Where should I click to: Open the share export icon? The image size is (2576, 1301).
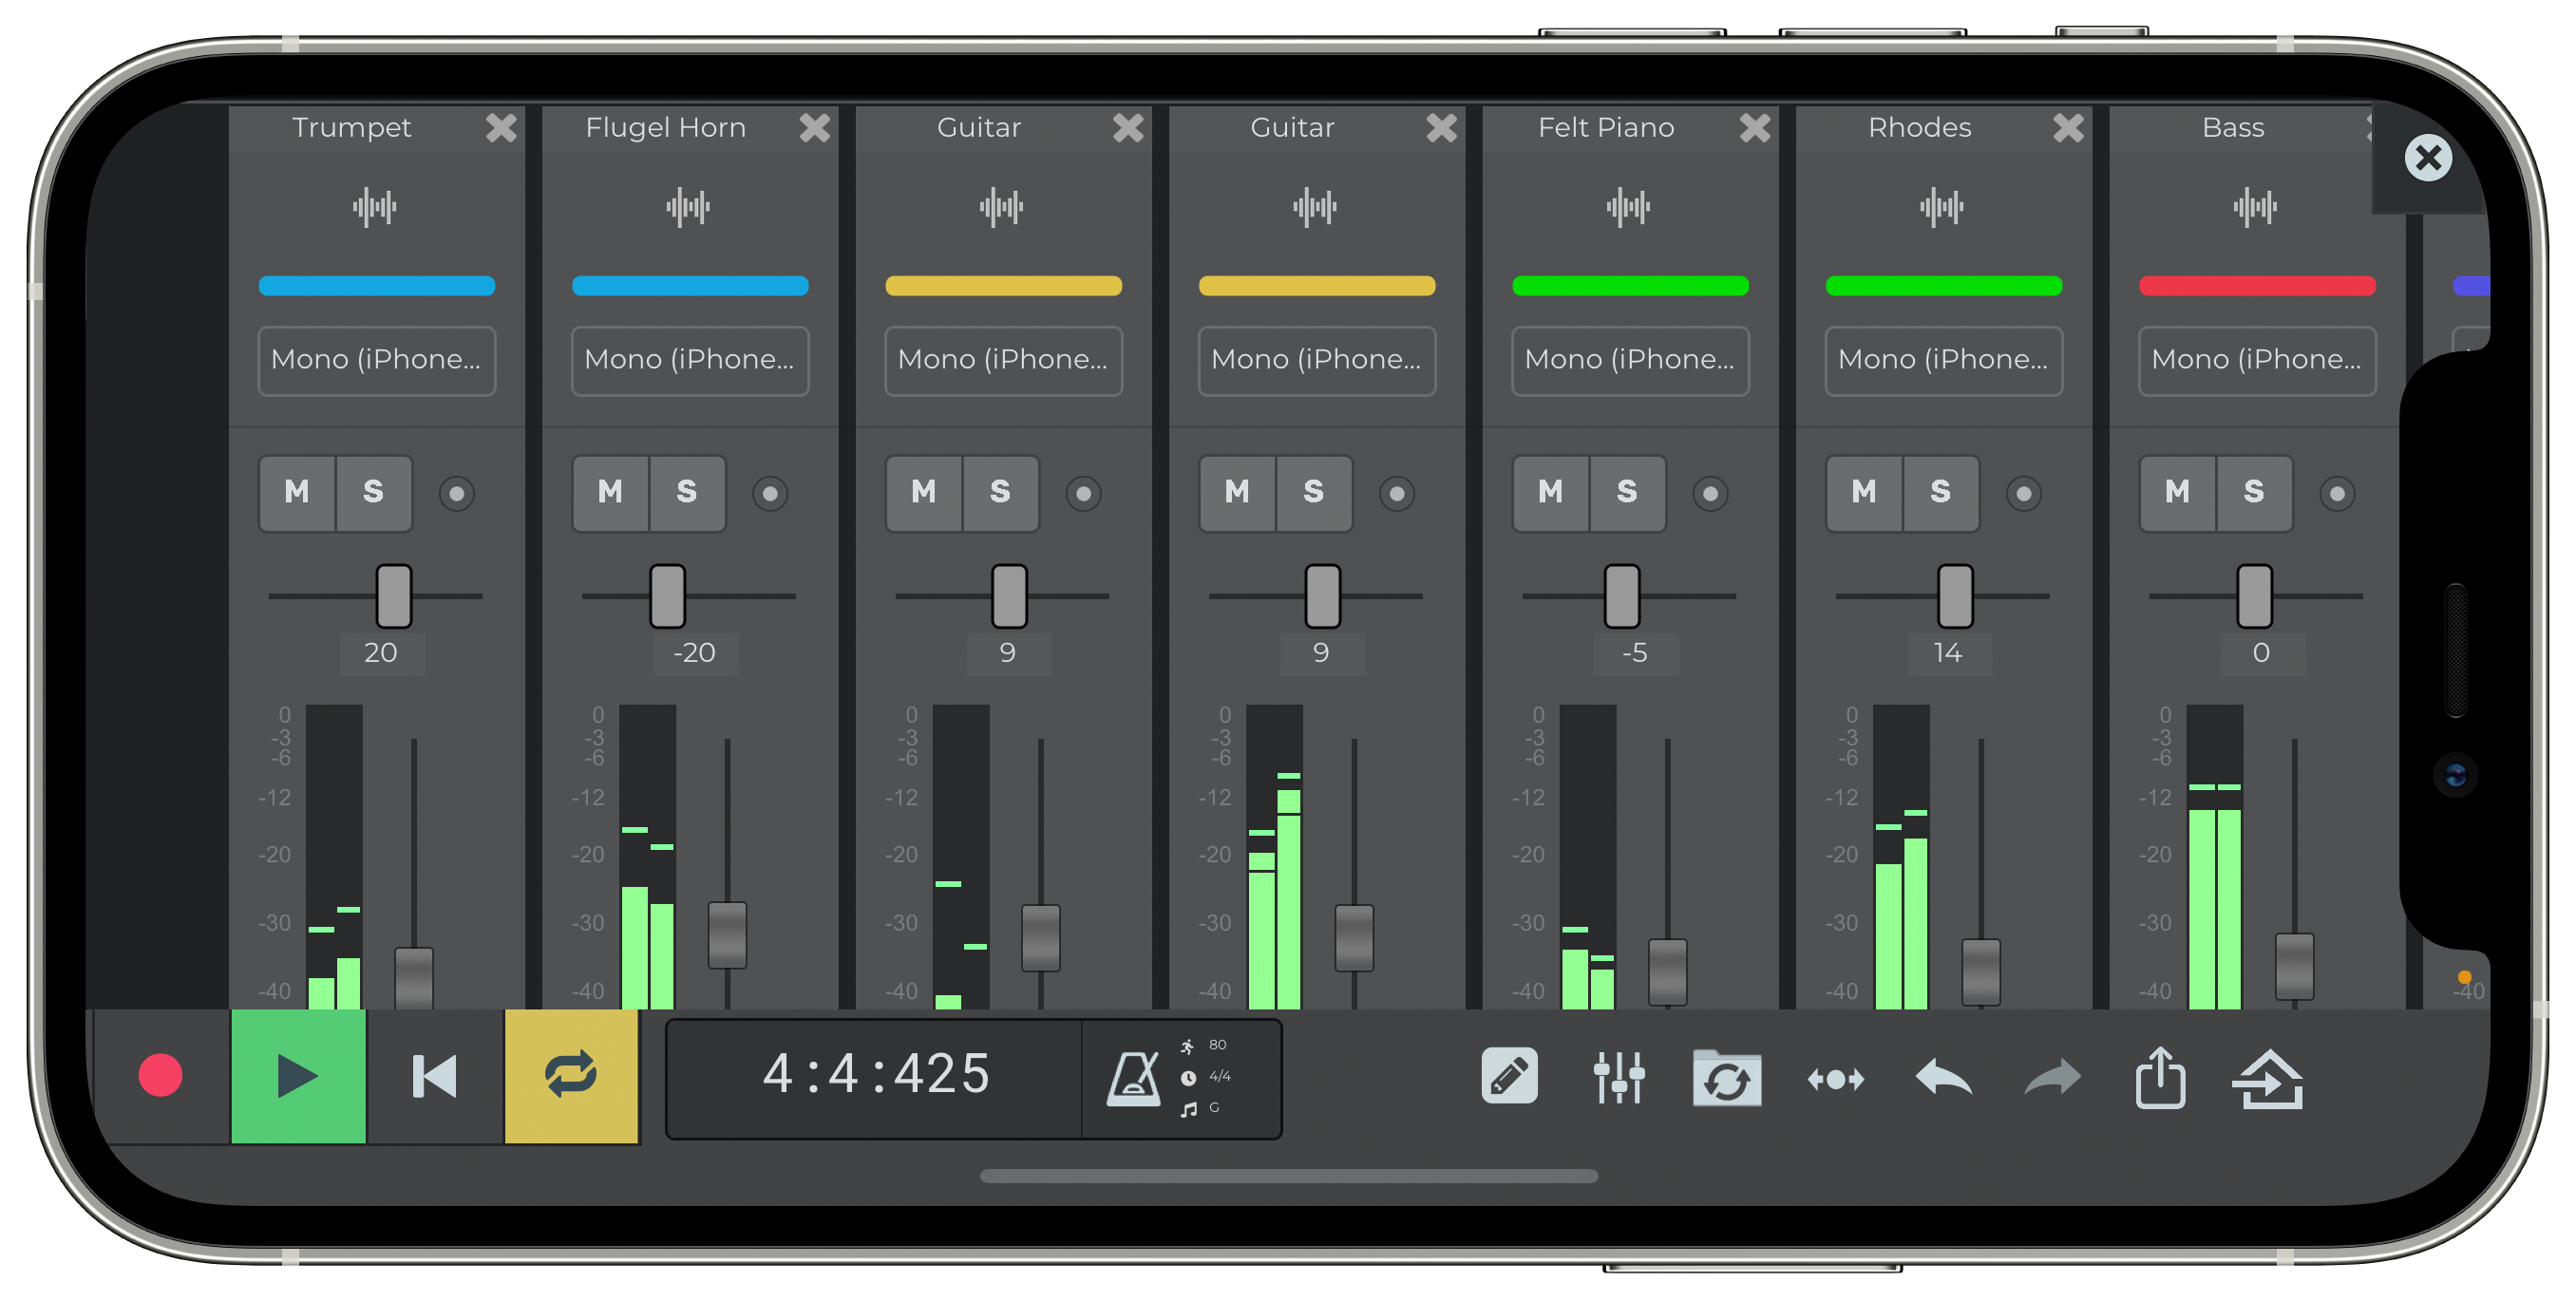click(2160, 1077)
